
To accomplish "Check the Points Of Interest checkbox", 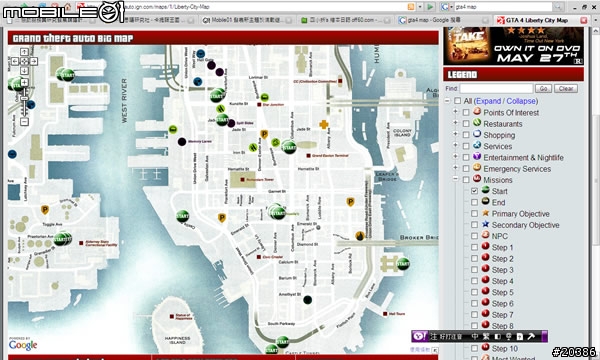I will pyautogui.click(x=466, y=112).
